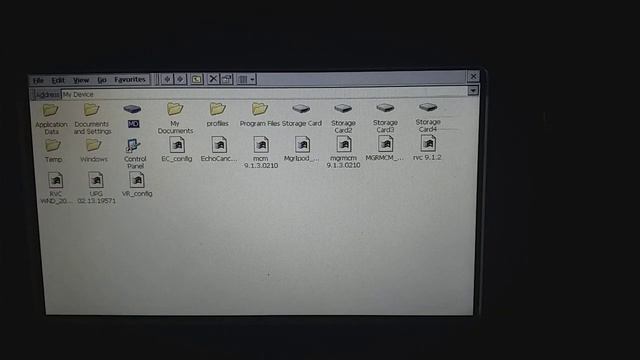
Task: Open the Storage Card2 drive
Action: [343, 118]
